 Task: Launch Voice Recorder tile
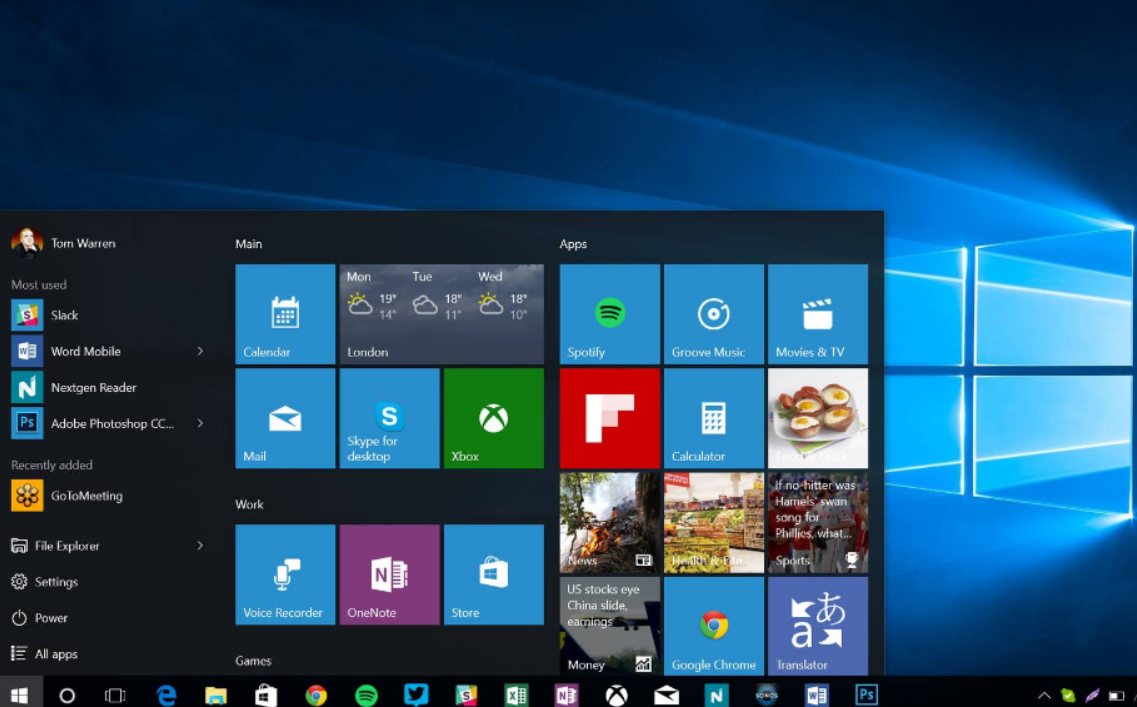tap(285, 574)
